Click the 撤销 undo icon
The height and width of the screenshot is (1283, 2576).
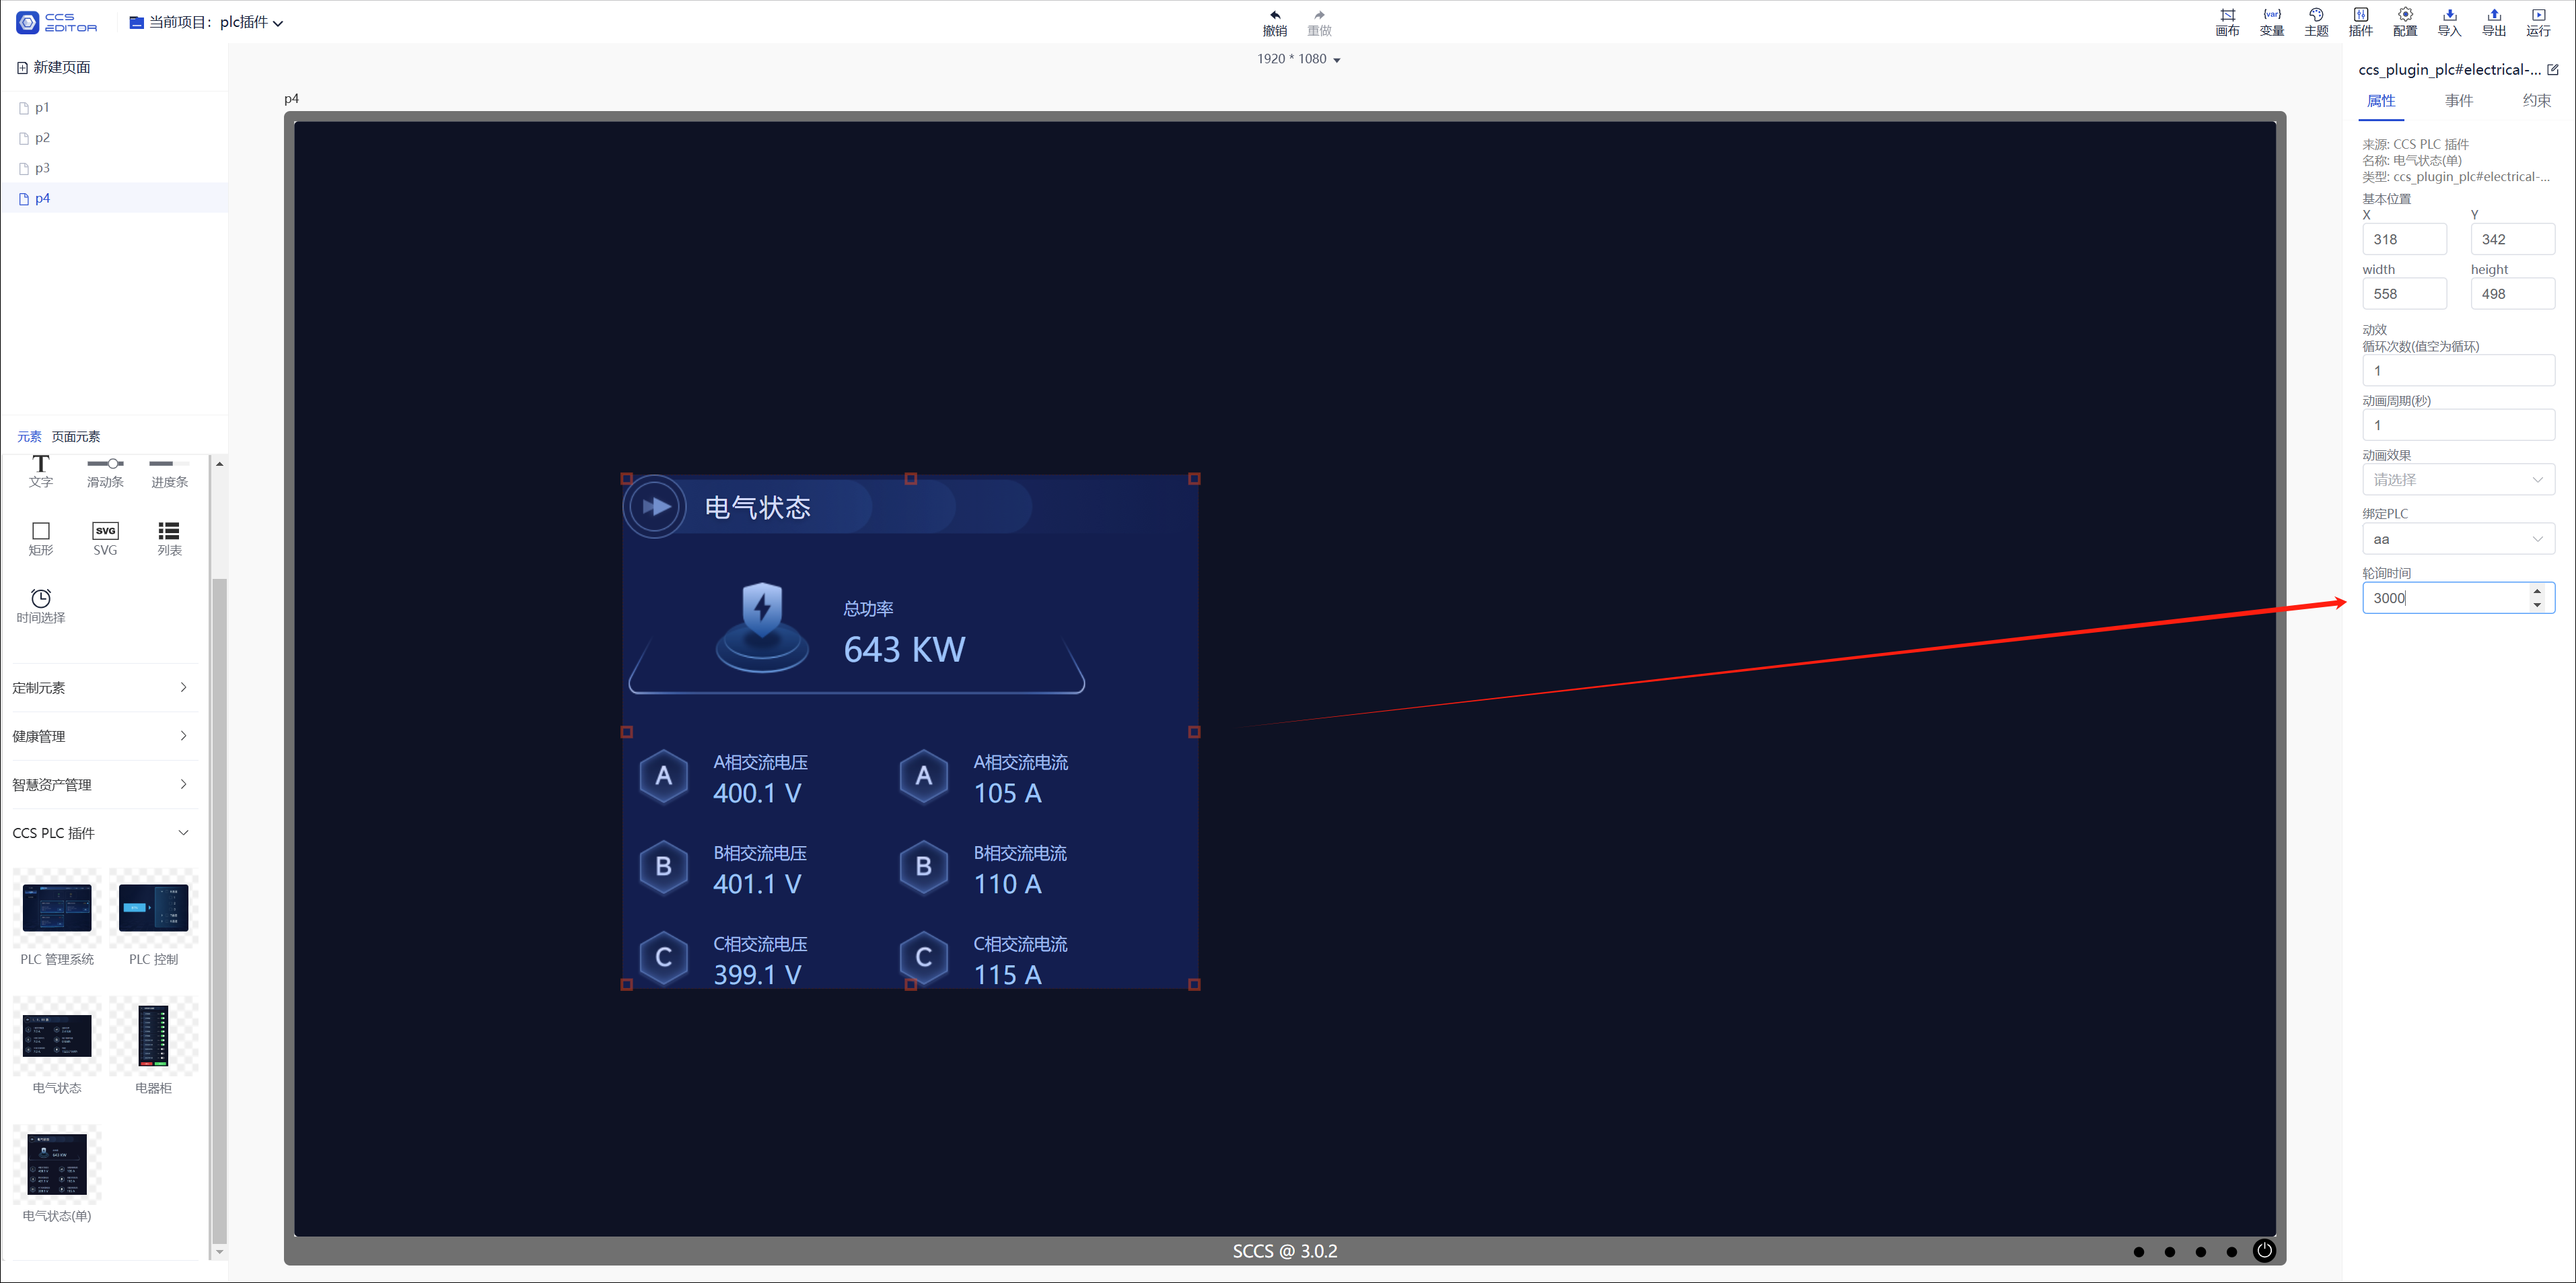point(1275,15)
